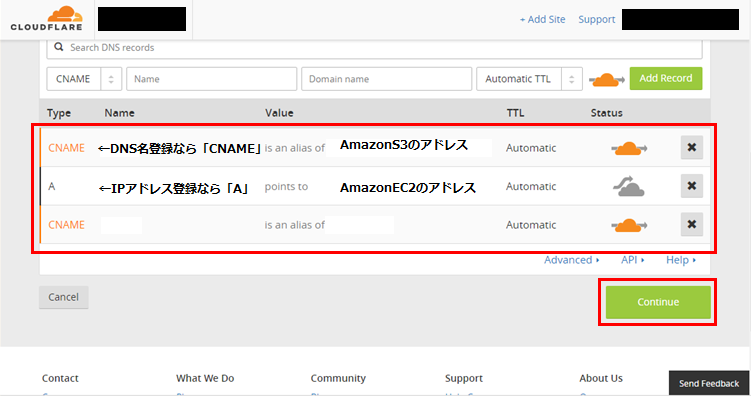The width and height of the screenshot is (751, 396).
Task: Toggle orange cloud for last CNAME row
Action: 629,225
